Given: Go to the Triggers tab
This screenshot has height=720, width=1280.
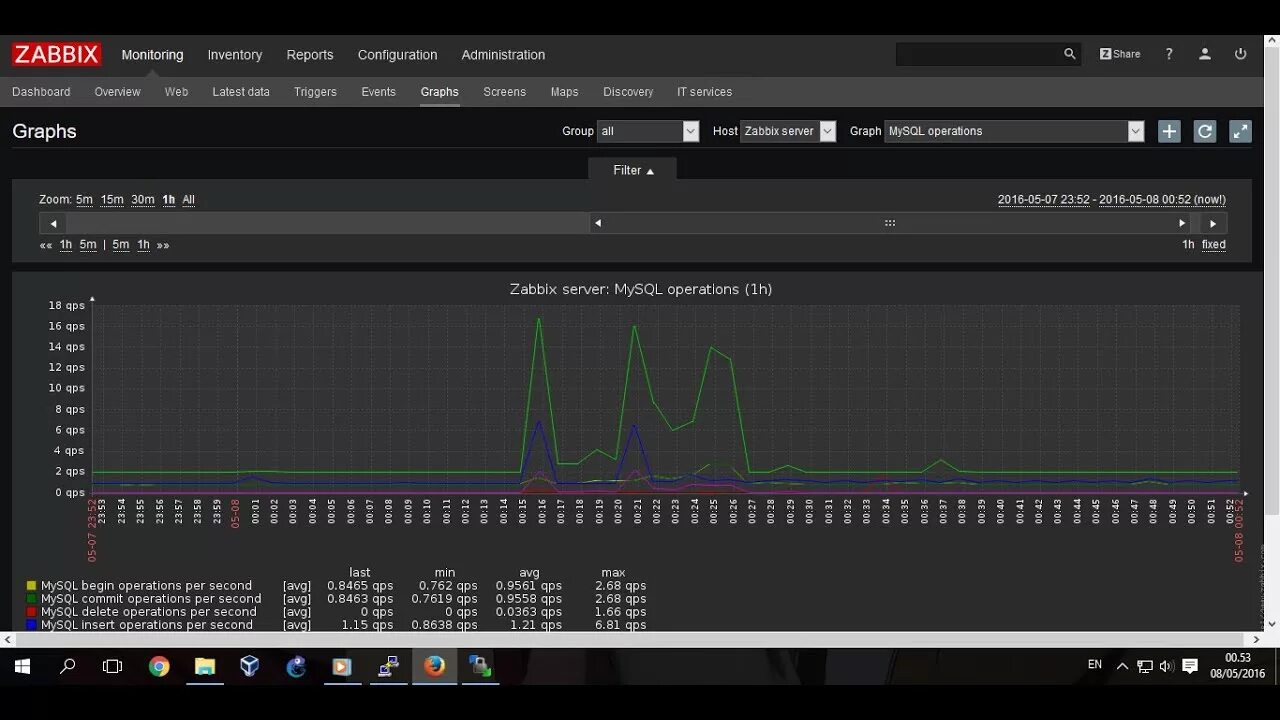Looking at the screenshot, I should 315,92.
